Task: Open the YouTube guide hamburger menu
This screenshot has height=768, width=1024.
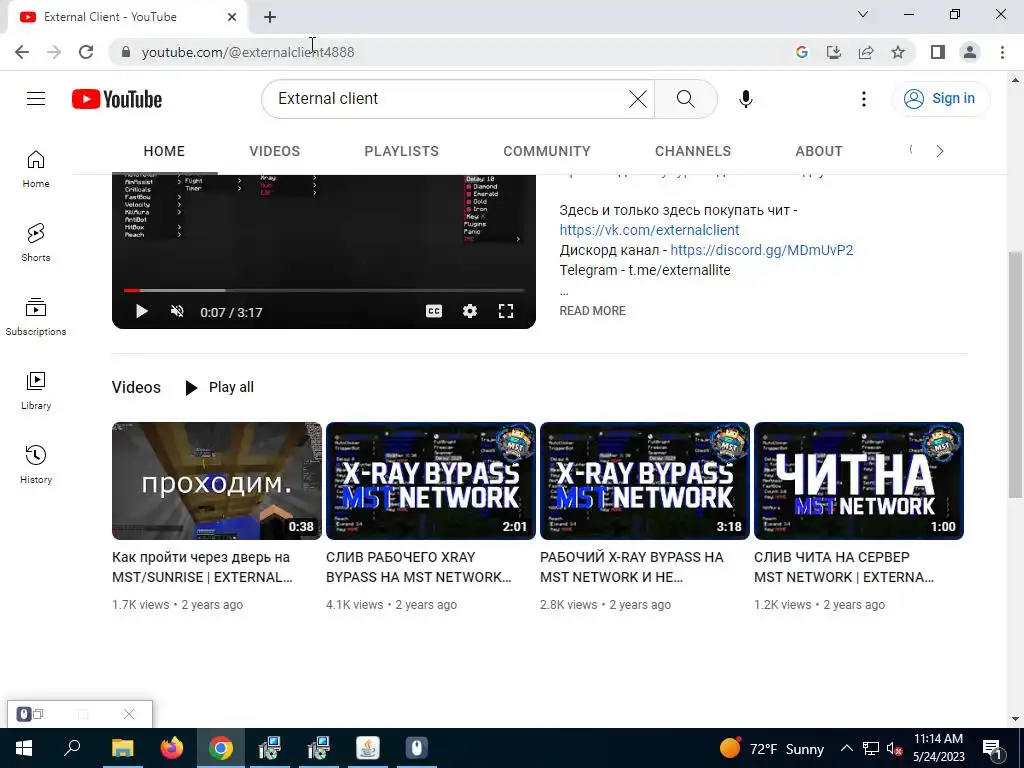Action: 36,99
